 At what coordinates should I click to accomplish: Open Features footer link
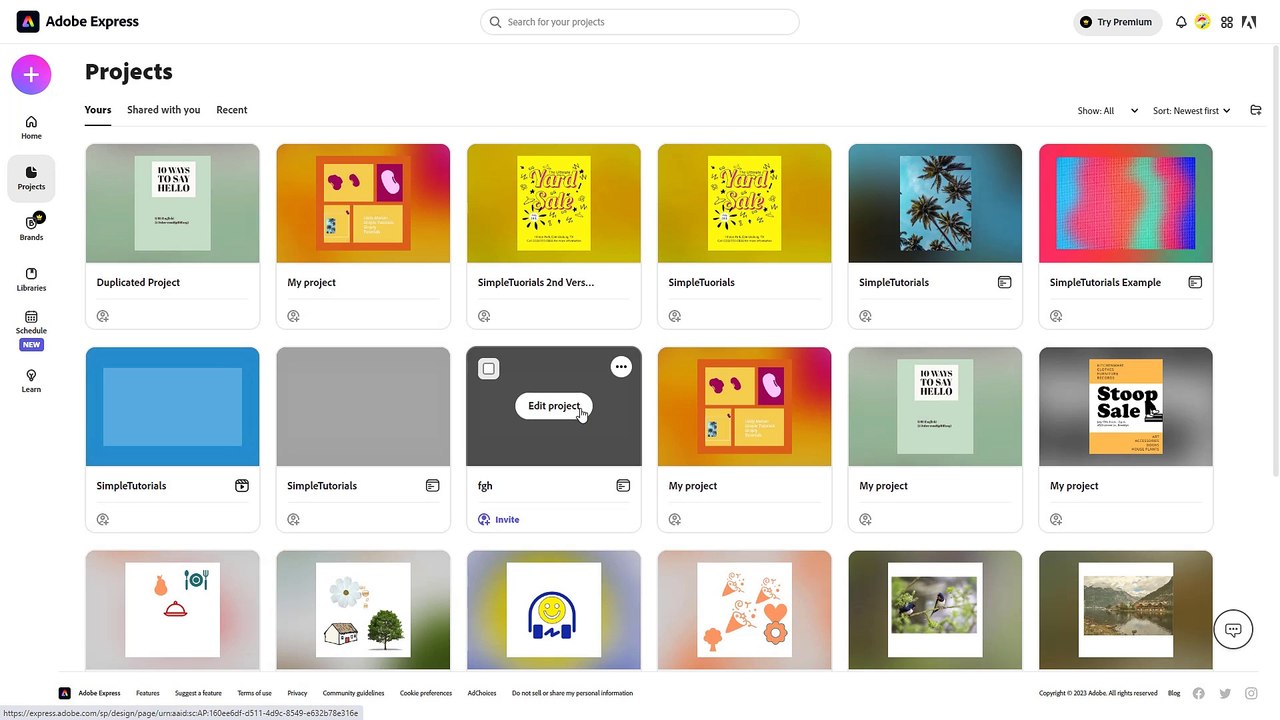[148, 693]
